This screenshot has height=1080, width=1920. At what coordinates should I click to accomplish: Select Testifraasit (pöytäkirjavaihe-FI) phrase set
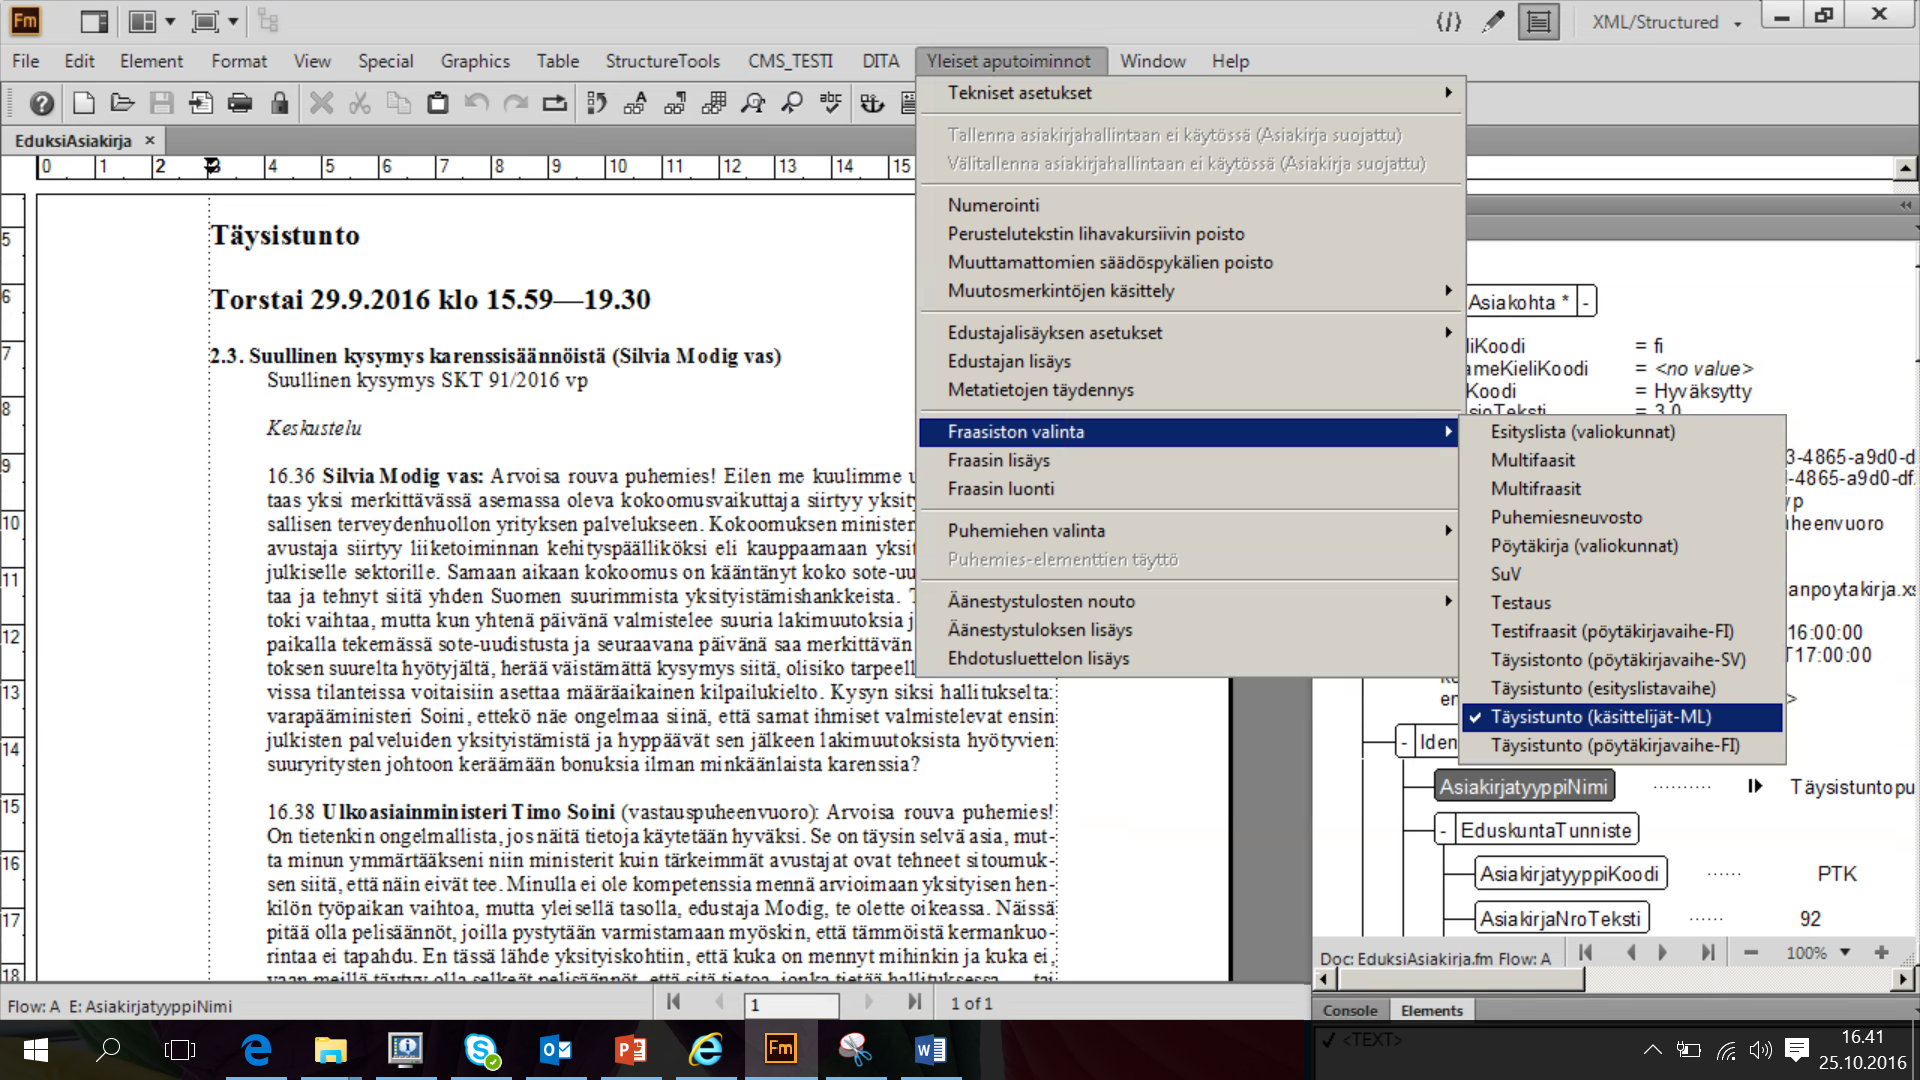1621,631
